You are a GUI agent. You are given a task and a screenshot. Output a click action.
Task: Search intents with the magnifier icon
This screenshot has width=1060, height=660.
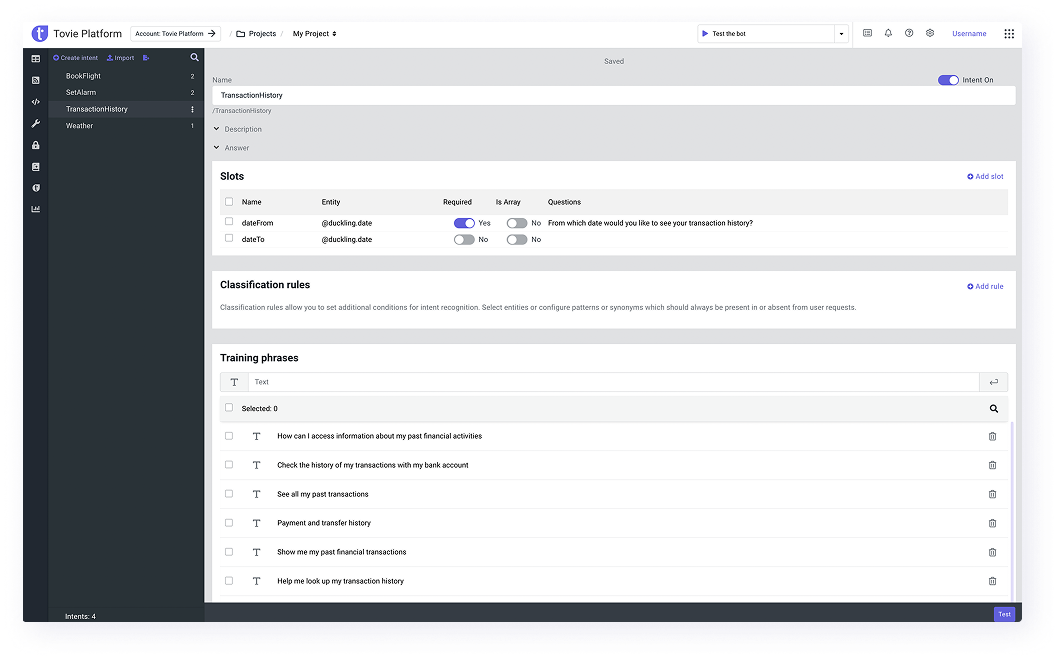coord(195,57)
